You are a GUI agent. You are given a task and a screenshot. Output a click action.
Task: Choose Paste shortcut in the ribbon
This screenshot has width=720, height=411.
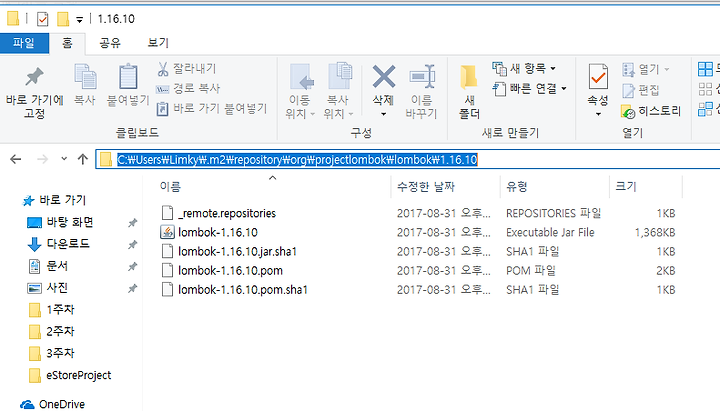coord(212,109)
